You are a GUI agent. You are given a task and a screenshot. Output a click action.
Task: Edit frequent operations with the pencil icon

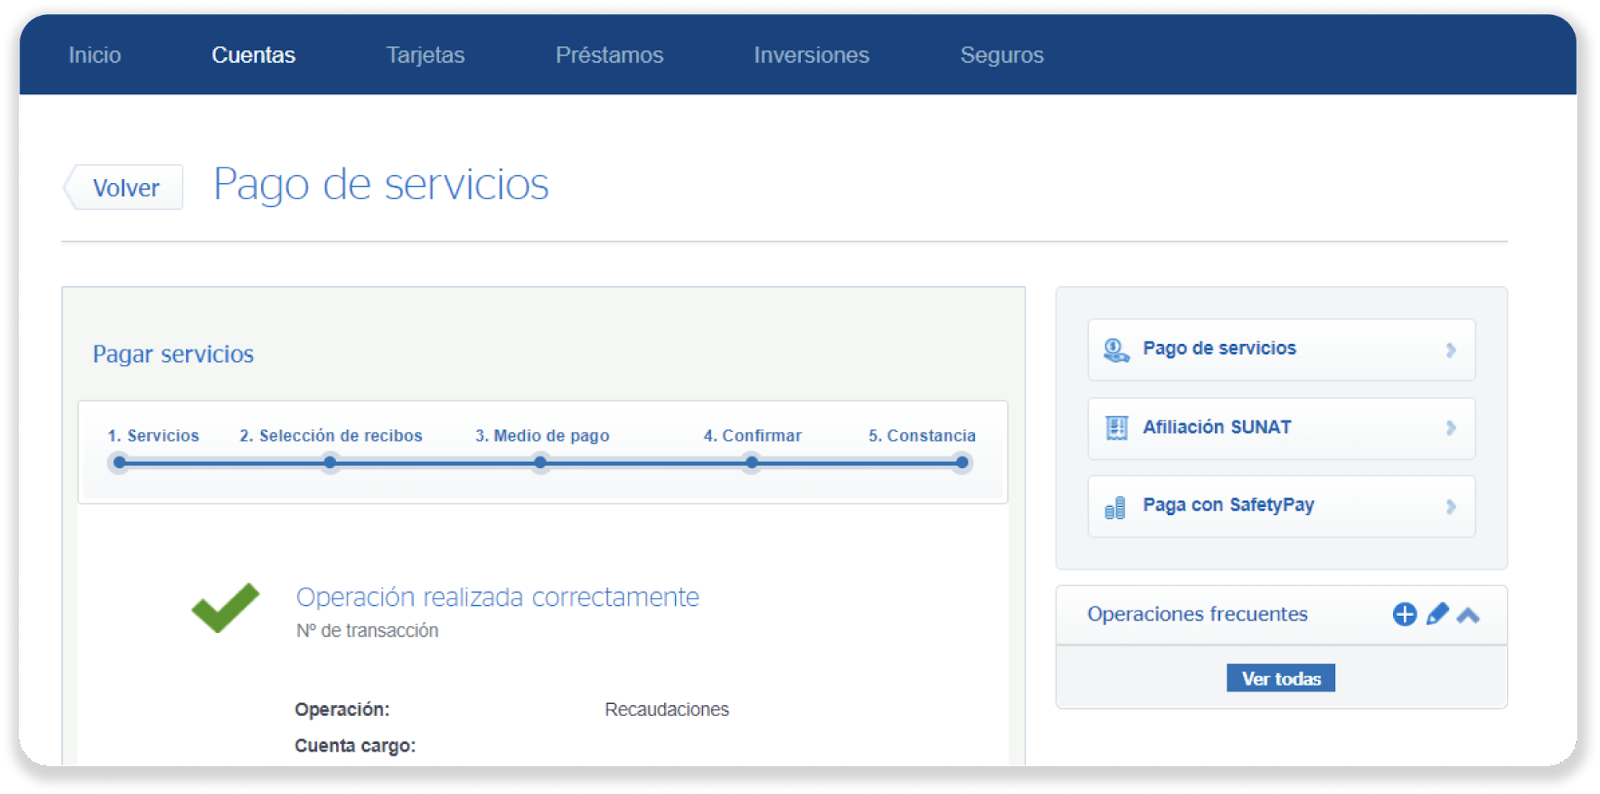tap(1437, 614)
